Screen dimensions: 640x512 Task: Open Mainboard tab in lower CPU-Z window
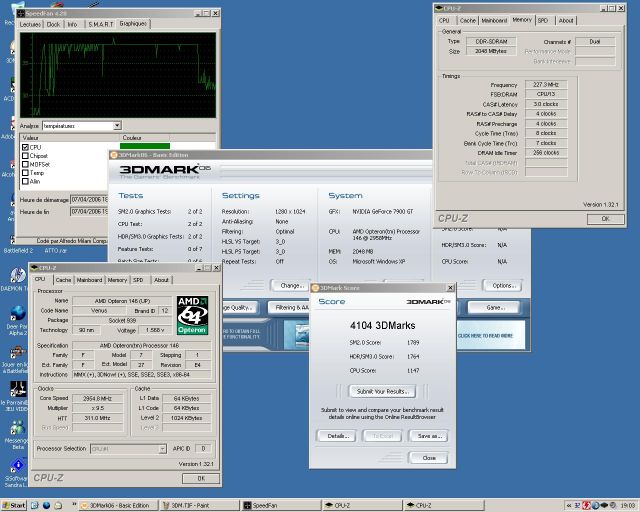[x=89, y=280]
